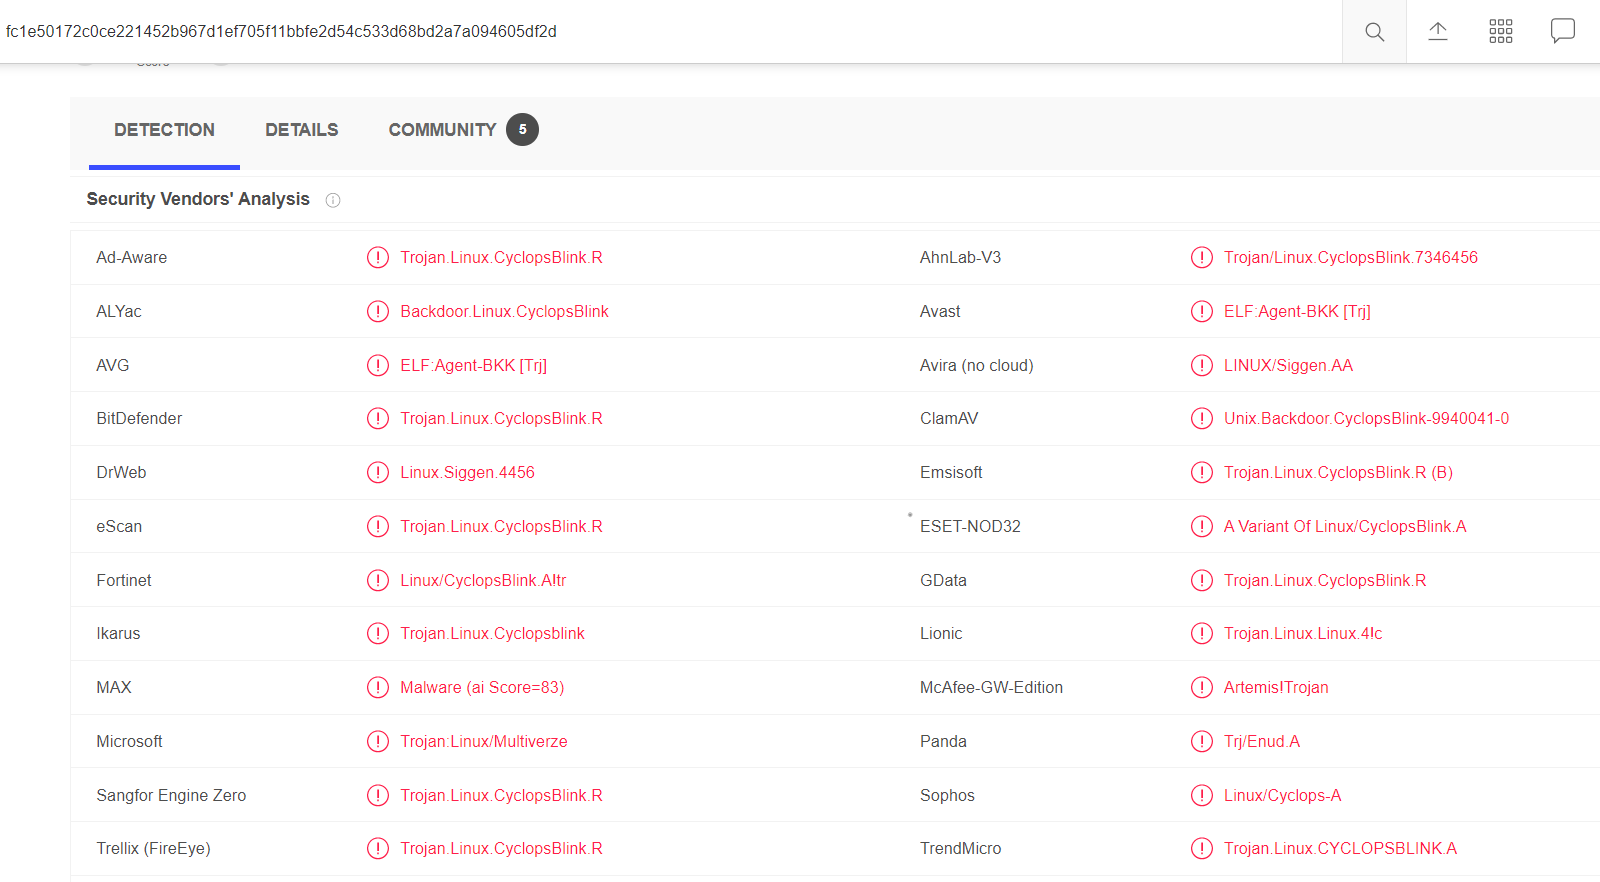Click the search magnifier icon
This screenshot has height=882, width=1600.
tap(1374, 32)
